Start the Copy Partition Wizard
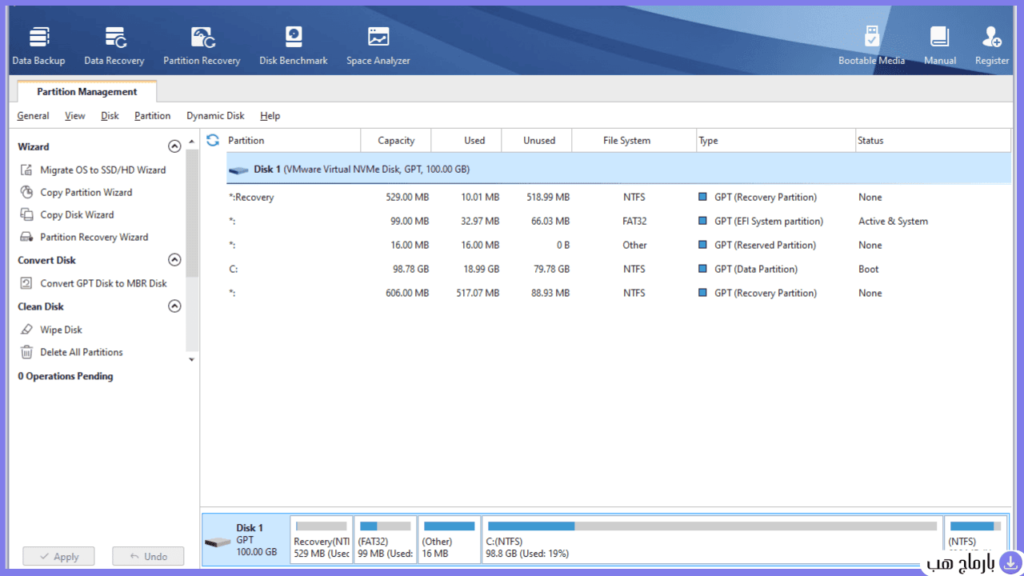 click(86, 192)
